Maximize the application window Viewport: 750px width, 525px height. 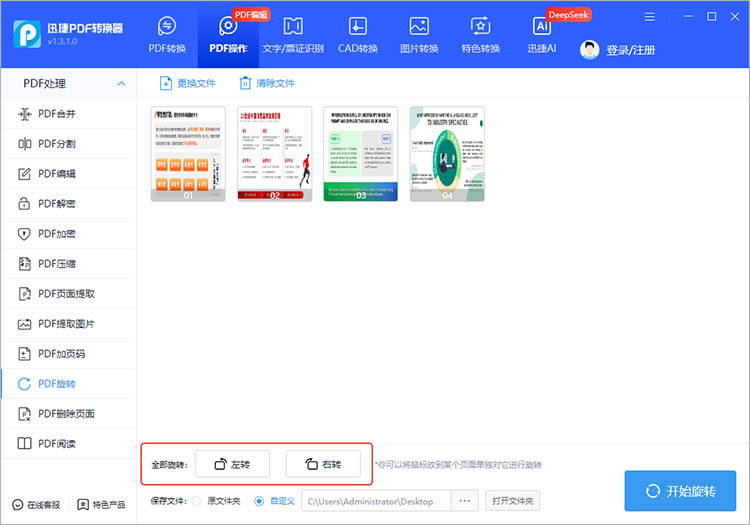pyautogui.click(x=712, y=17)
